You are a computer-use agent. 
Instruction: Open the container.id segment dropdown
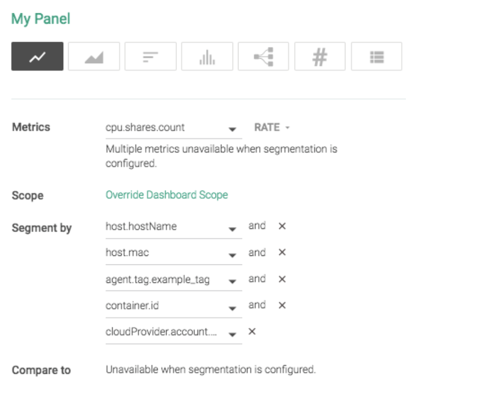(174, 306)
